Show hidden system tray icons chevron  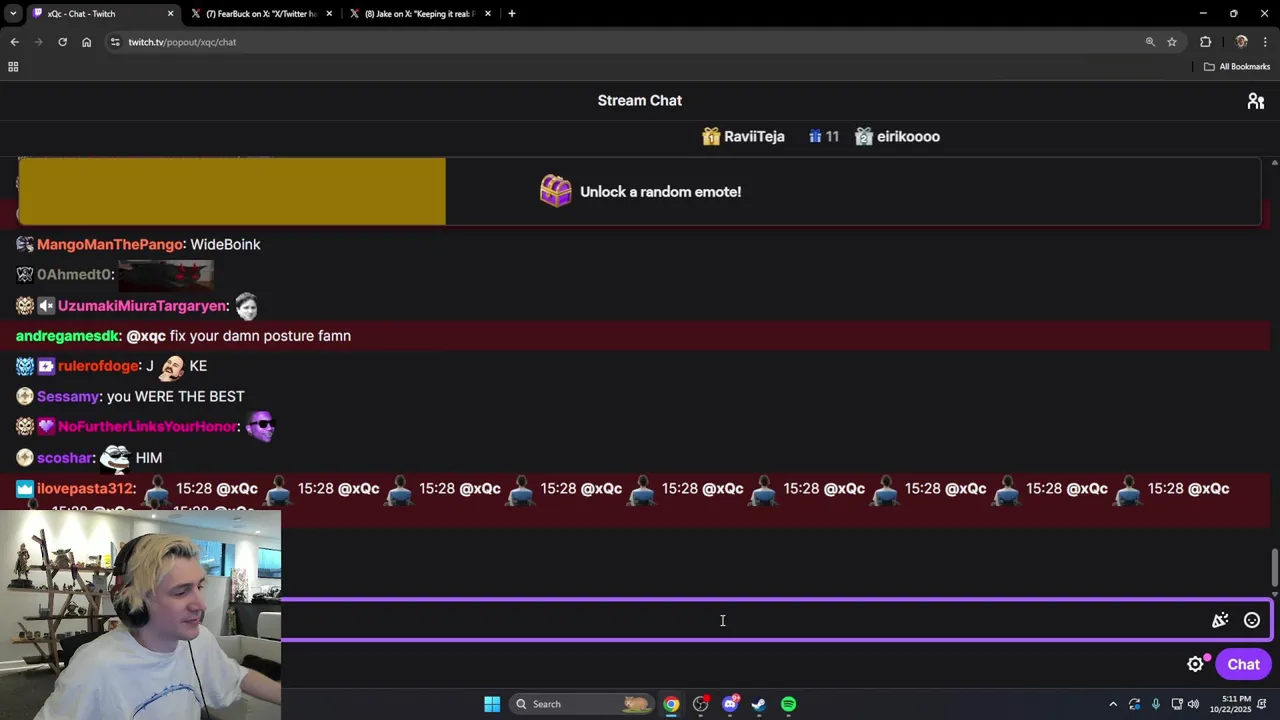click(x=1113, y=704)
